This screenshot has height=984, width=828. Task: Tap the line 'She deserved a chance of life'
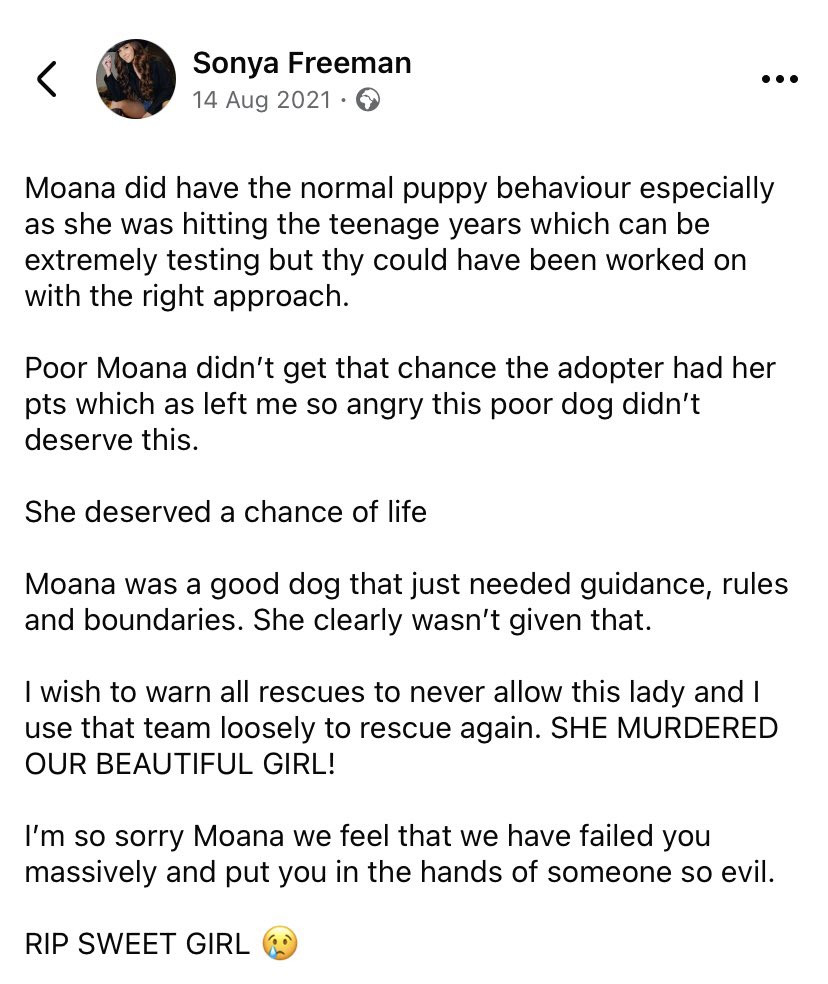point(225,512)
